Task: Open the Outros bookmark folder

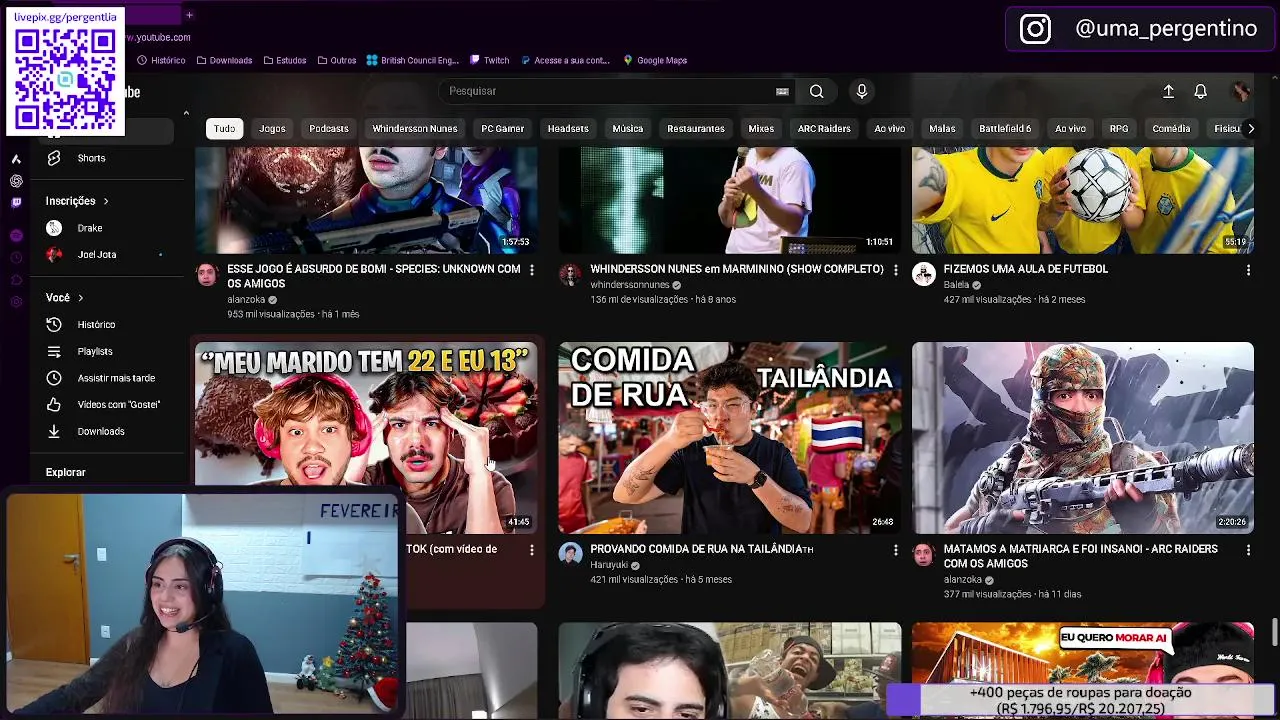Action: (337, 60)
